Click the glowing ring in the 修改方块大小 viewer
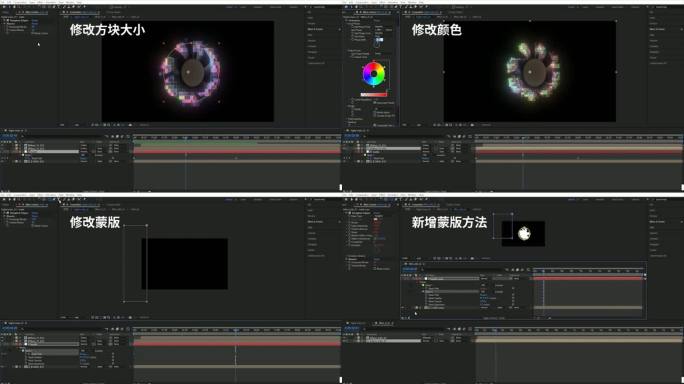 point(191,73)
